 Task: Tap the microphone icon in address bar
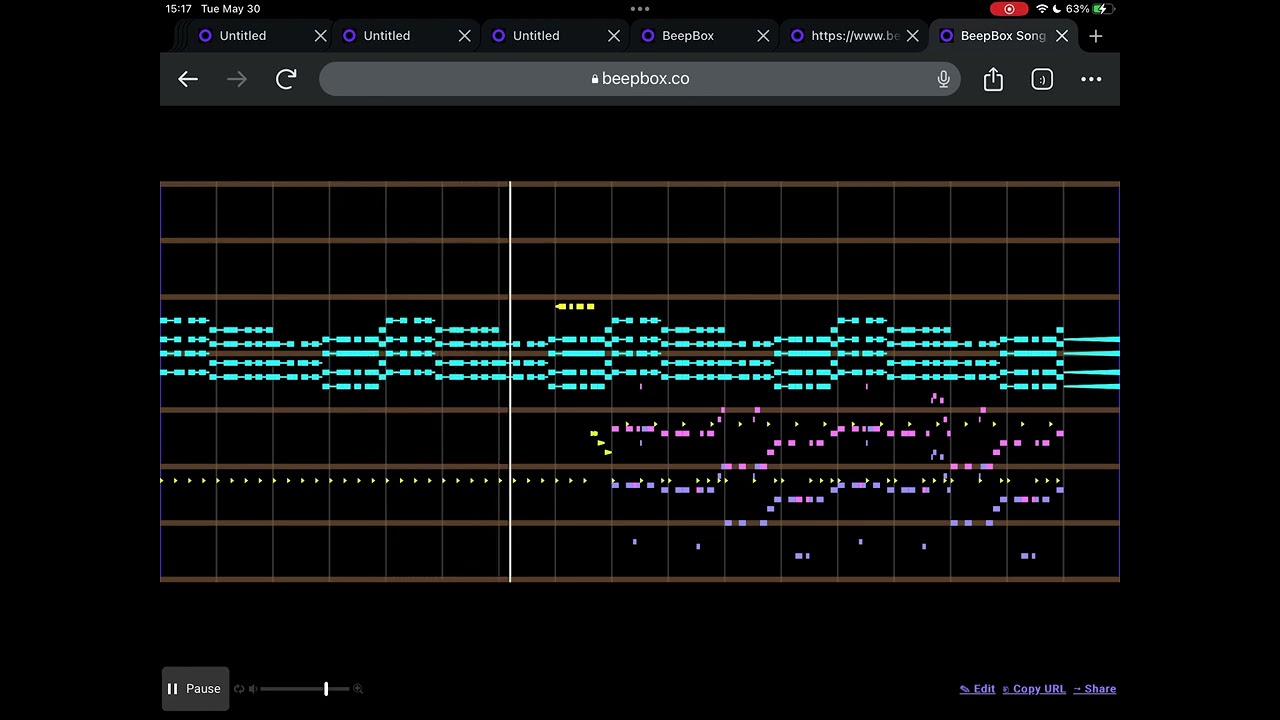click(943, 79)
